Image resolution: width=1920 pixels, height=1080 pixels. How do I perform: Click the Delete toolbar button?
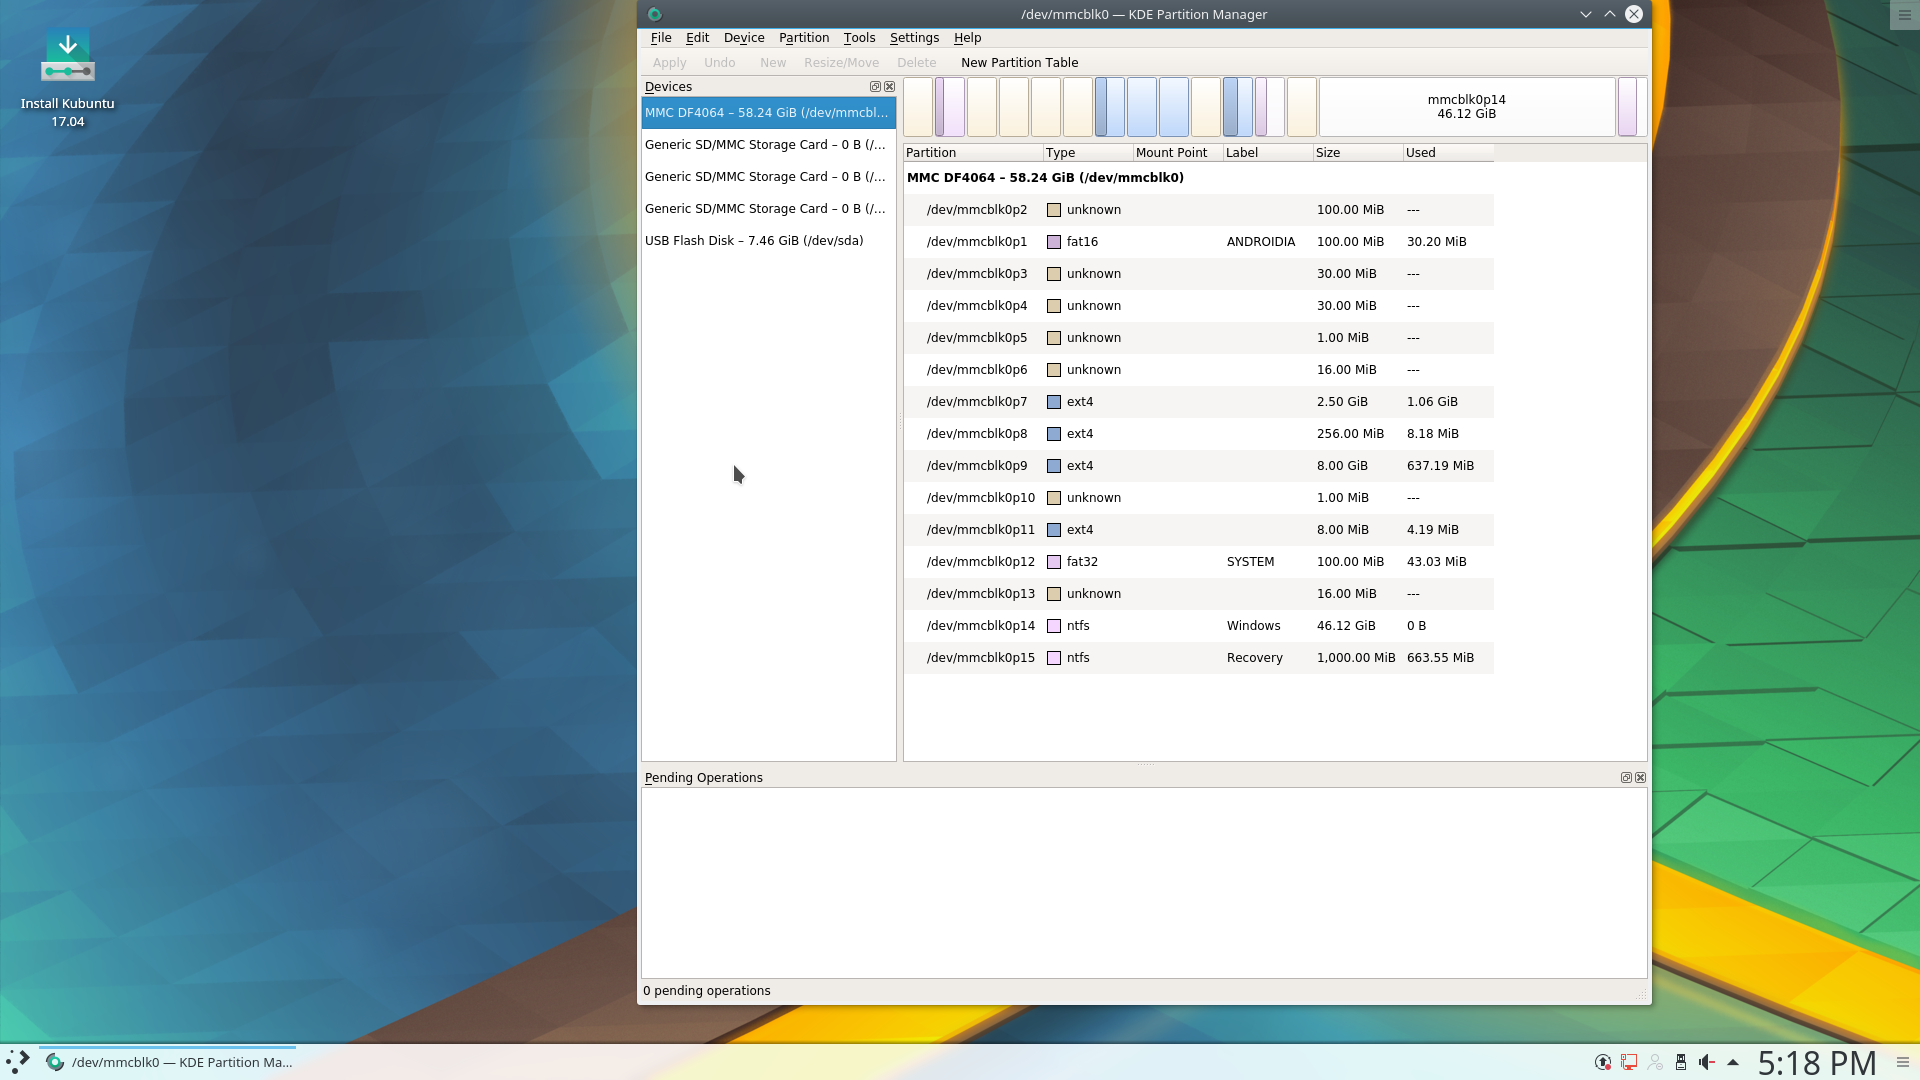click(x=916, y=63)
